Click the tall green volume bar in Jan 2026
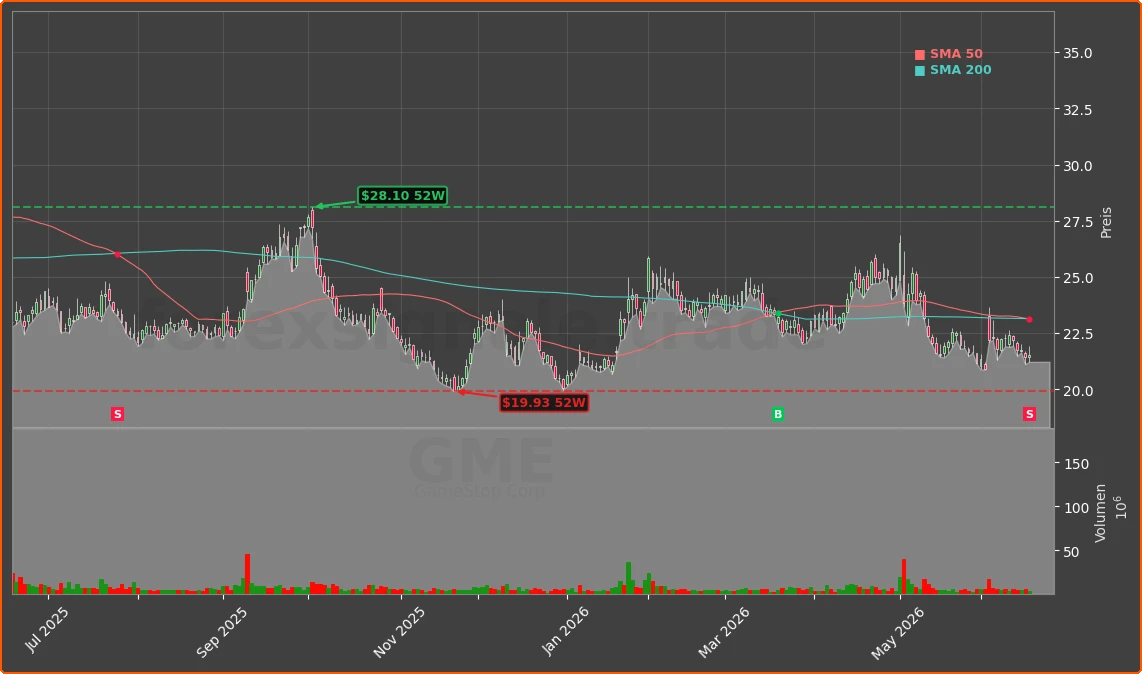1142x674 pixels. tap(629, 578)
